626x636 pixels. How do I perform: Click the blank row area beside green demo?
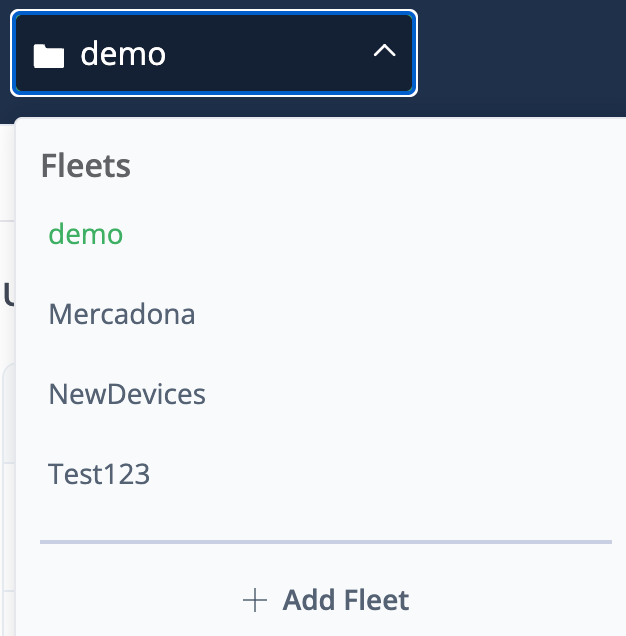(400, 235)
